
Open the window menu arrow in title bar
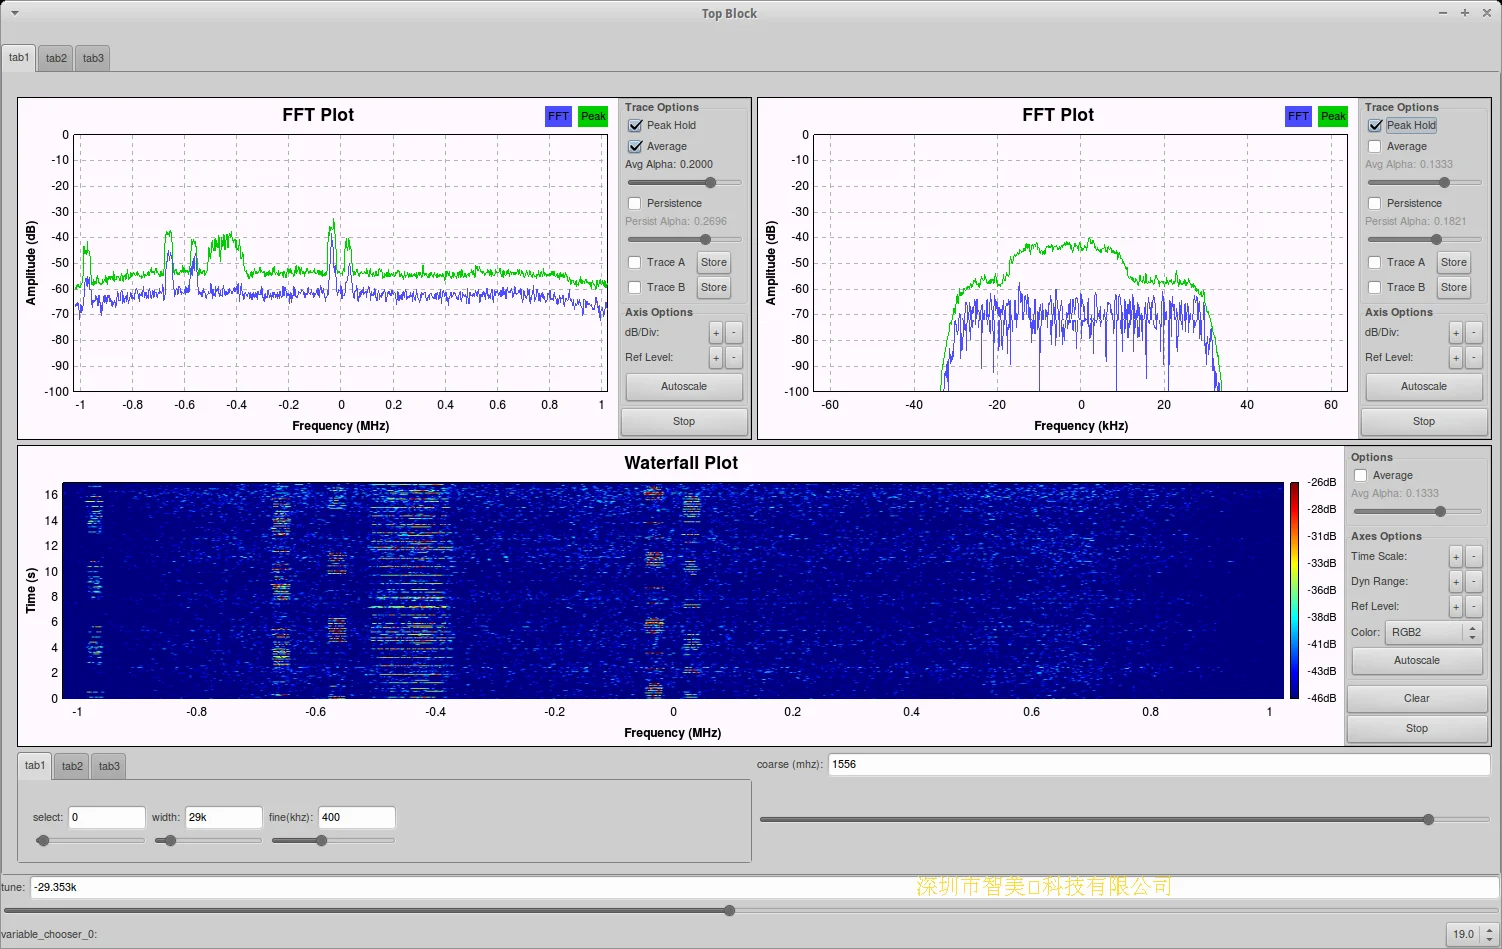tap(14, 13)
